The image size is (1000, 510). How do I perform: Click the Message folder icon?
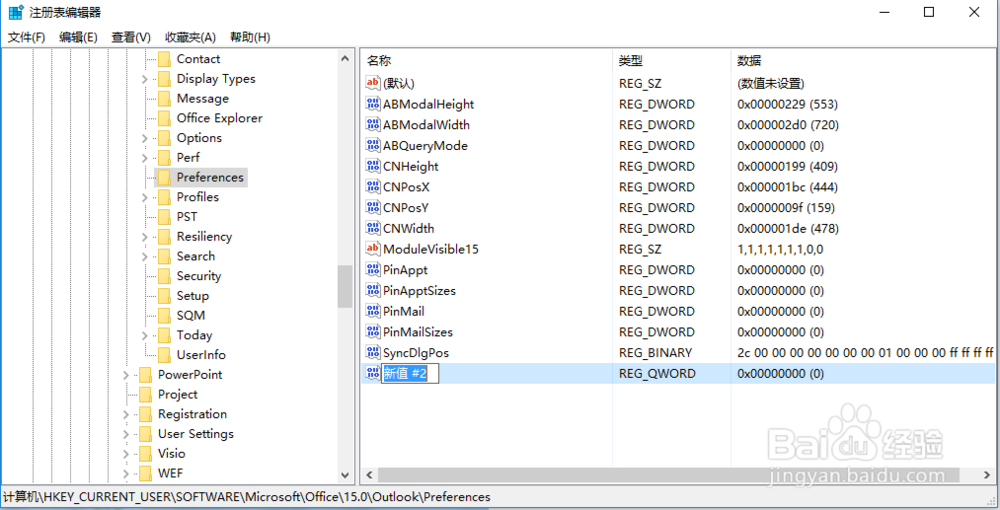(x=165, y=98)
